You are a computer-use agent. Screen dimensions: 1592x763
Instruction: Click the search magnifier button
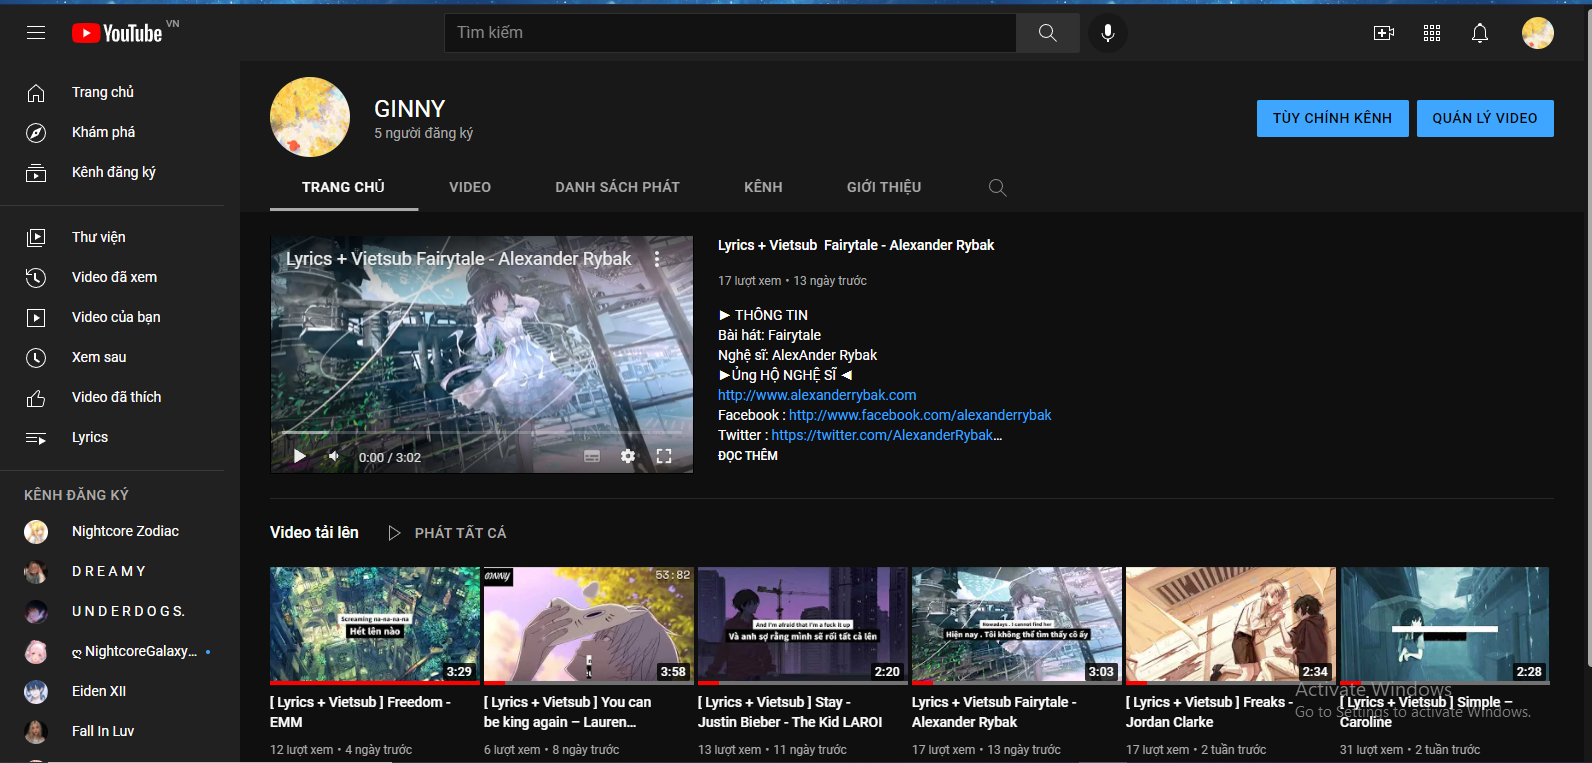coord(1047,33)
